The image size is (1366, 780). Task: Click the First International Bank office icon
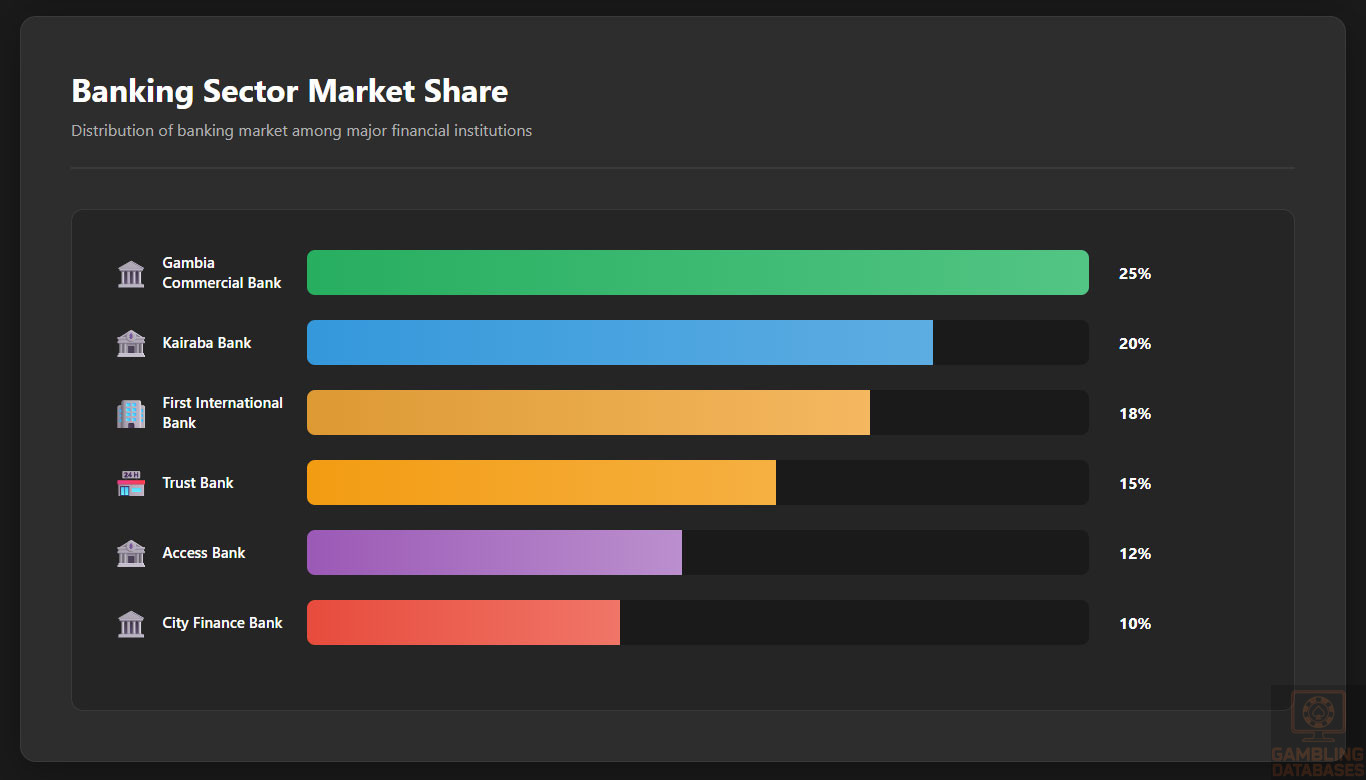(131, 413)
